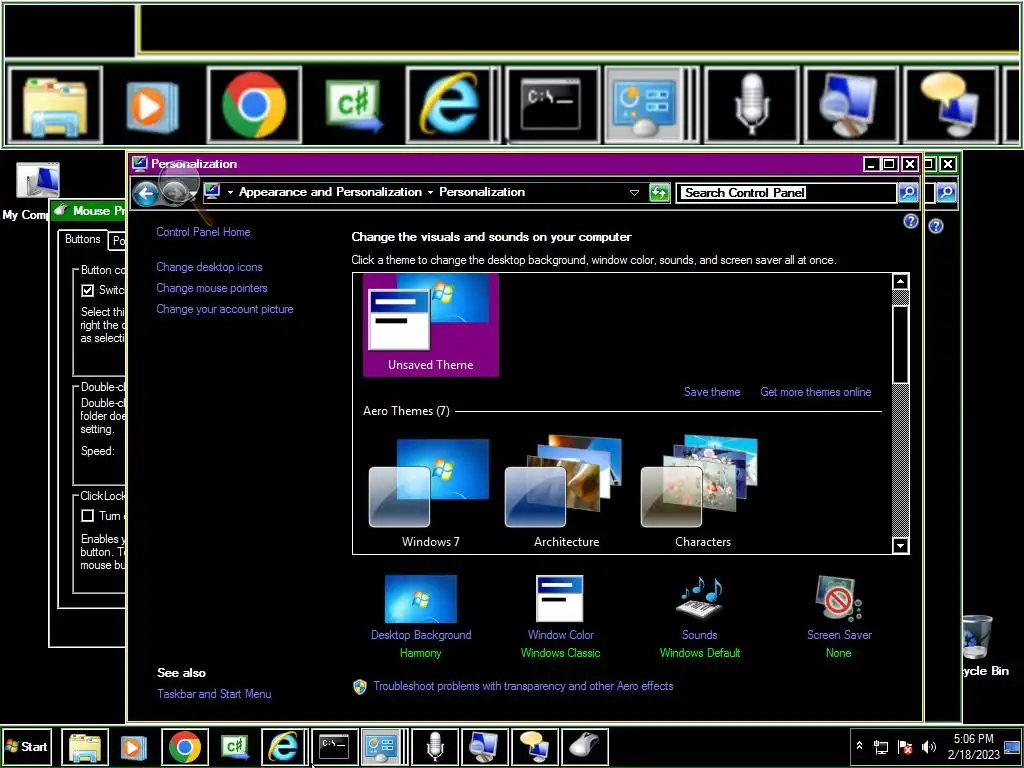Open Change desktop icons link
Screen dimensions: 1024x768
[x=209, y=267]
